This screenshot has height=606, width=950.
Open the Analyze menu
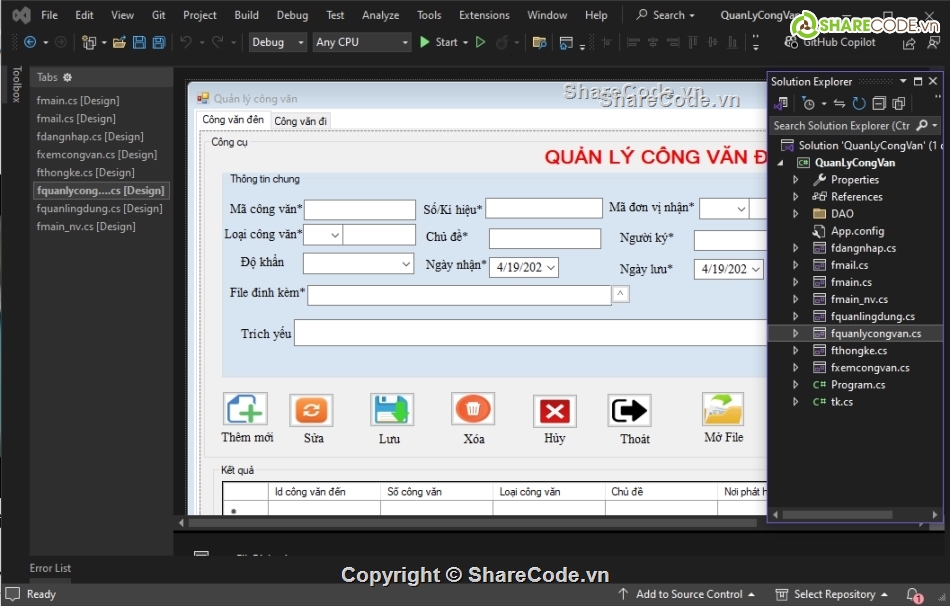click(380, 15)
